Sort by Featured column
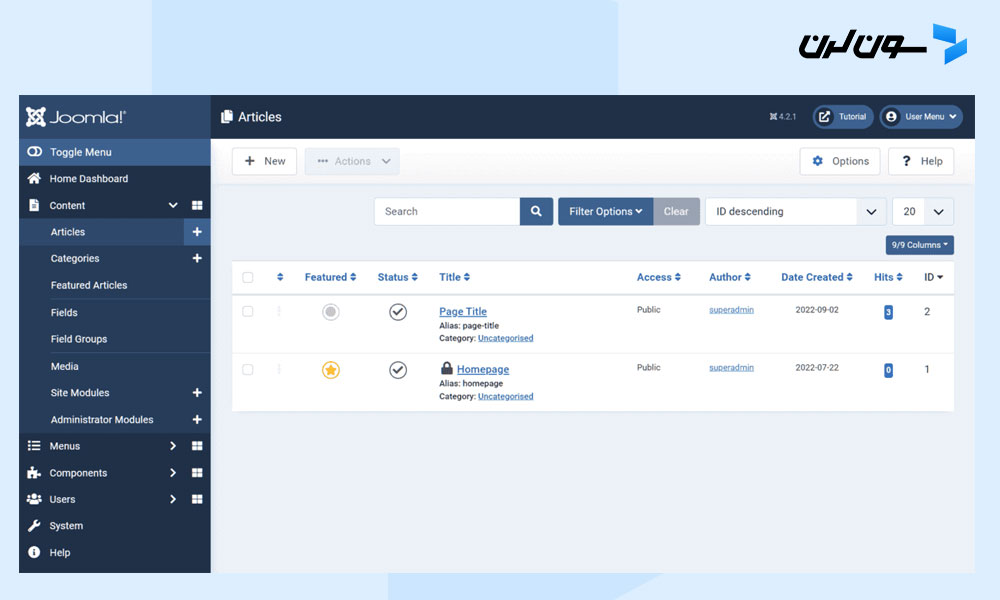The image size is (1000, 600). pyautogui.click(x=330, y=277)
